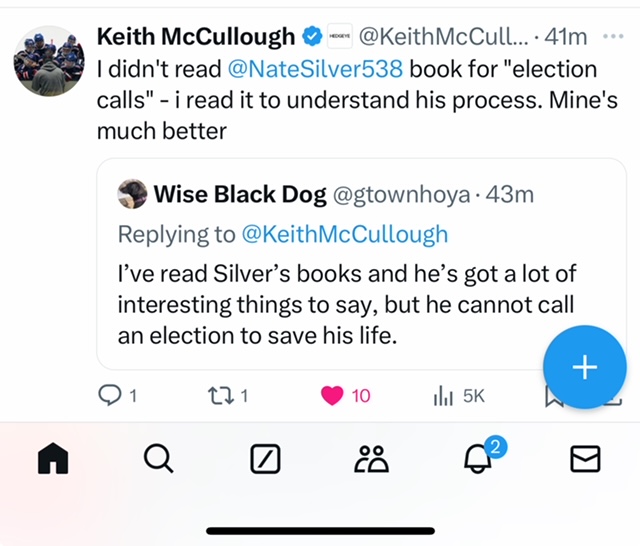Open Messages envelope icon
This screenshot has height=546, width=640.
584,458
